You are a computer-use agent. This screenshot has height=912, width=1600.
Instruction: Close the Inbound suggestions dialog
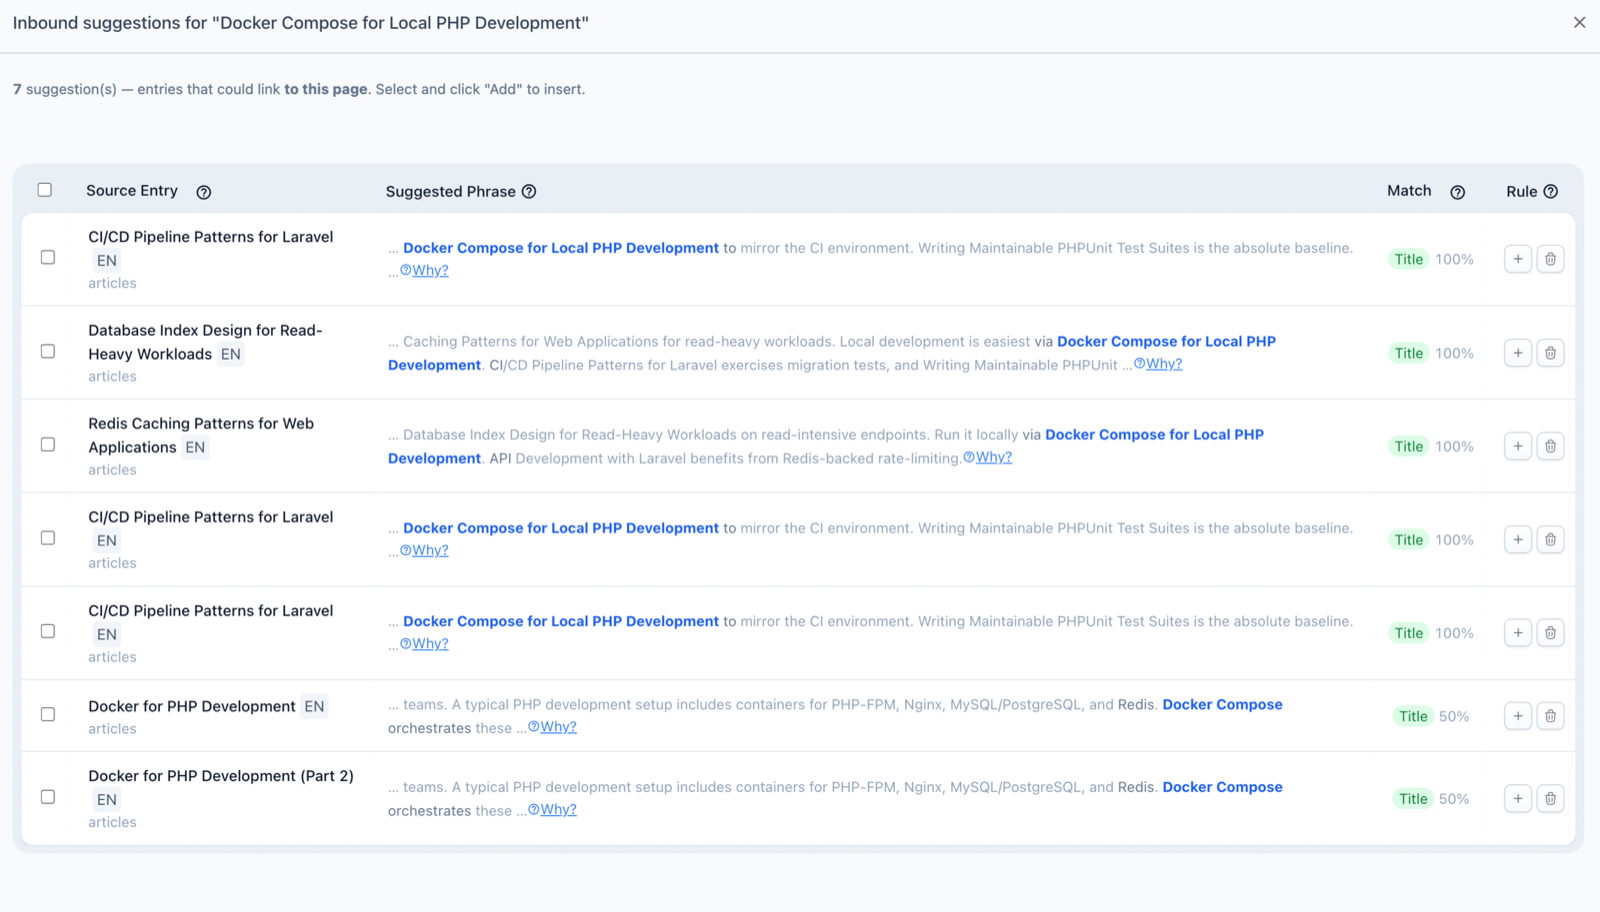click(x=1579, y=22)
